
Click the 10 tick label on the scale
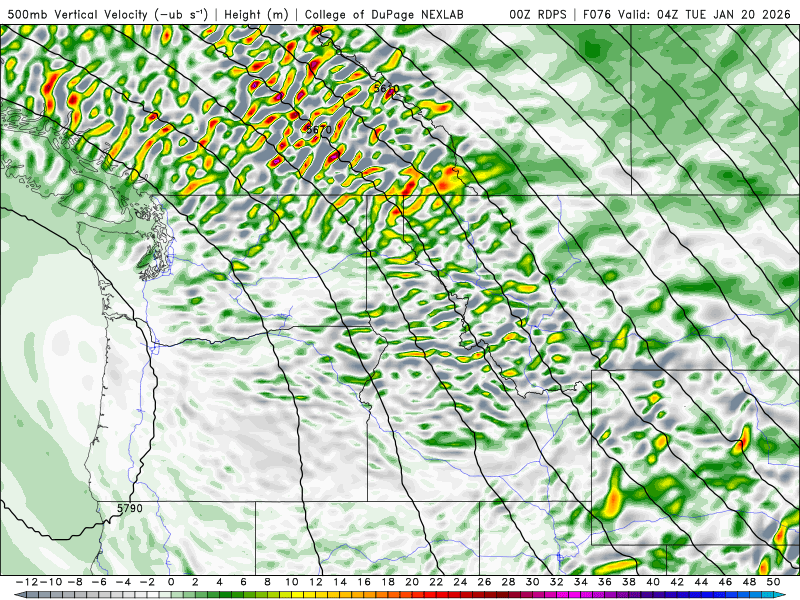pos(292,582)
